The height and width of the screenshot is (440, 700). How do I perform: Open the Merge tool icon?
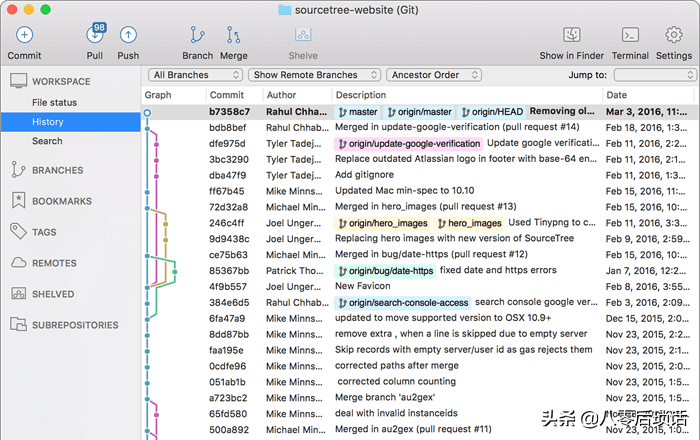[x=233, y=35]
